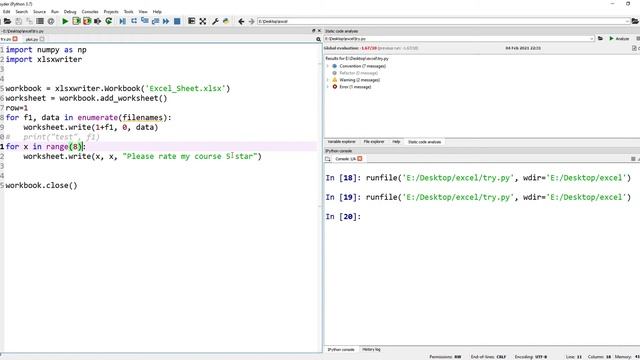Switch to the IPython console bottom tab
This screenshot has width=640, height=360.
341,350
